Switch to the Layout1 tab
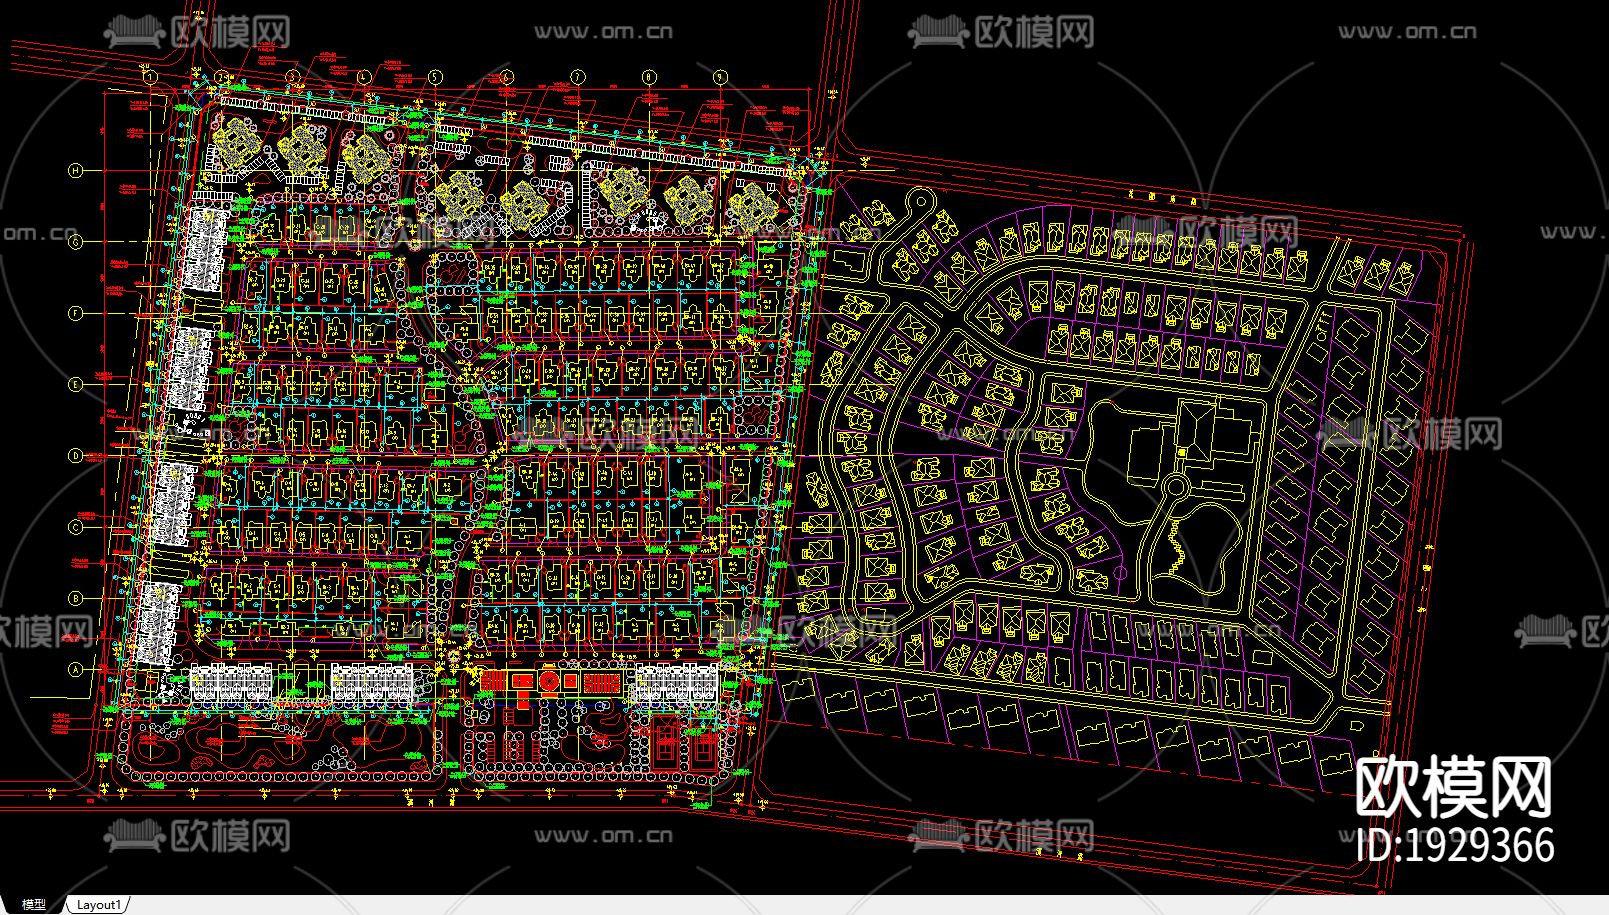This screenshot has height=915, width=1609. click(97, 905)
